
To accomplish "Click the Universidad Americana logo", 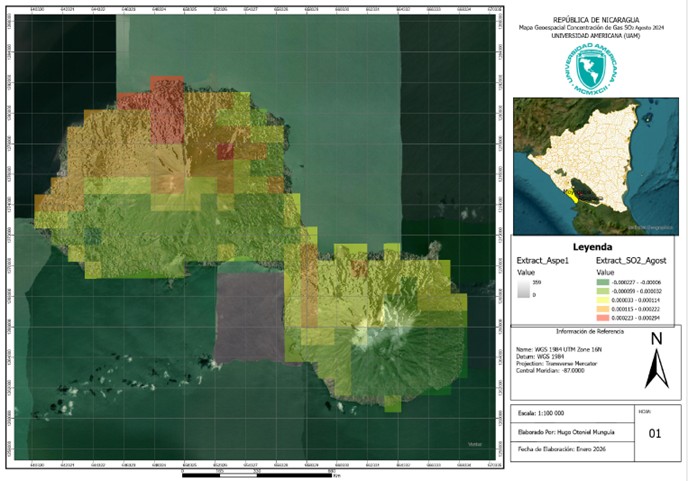I will 591,69.
